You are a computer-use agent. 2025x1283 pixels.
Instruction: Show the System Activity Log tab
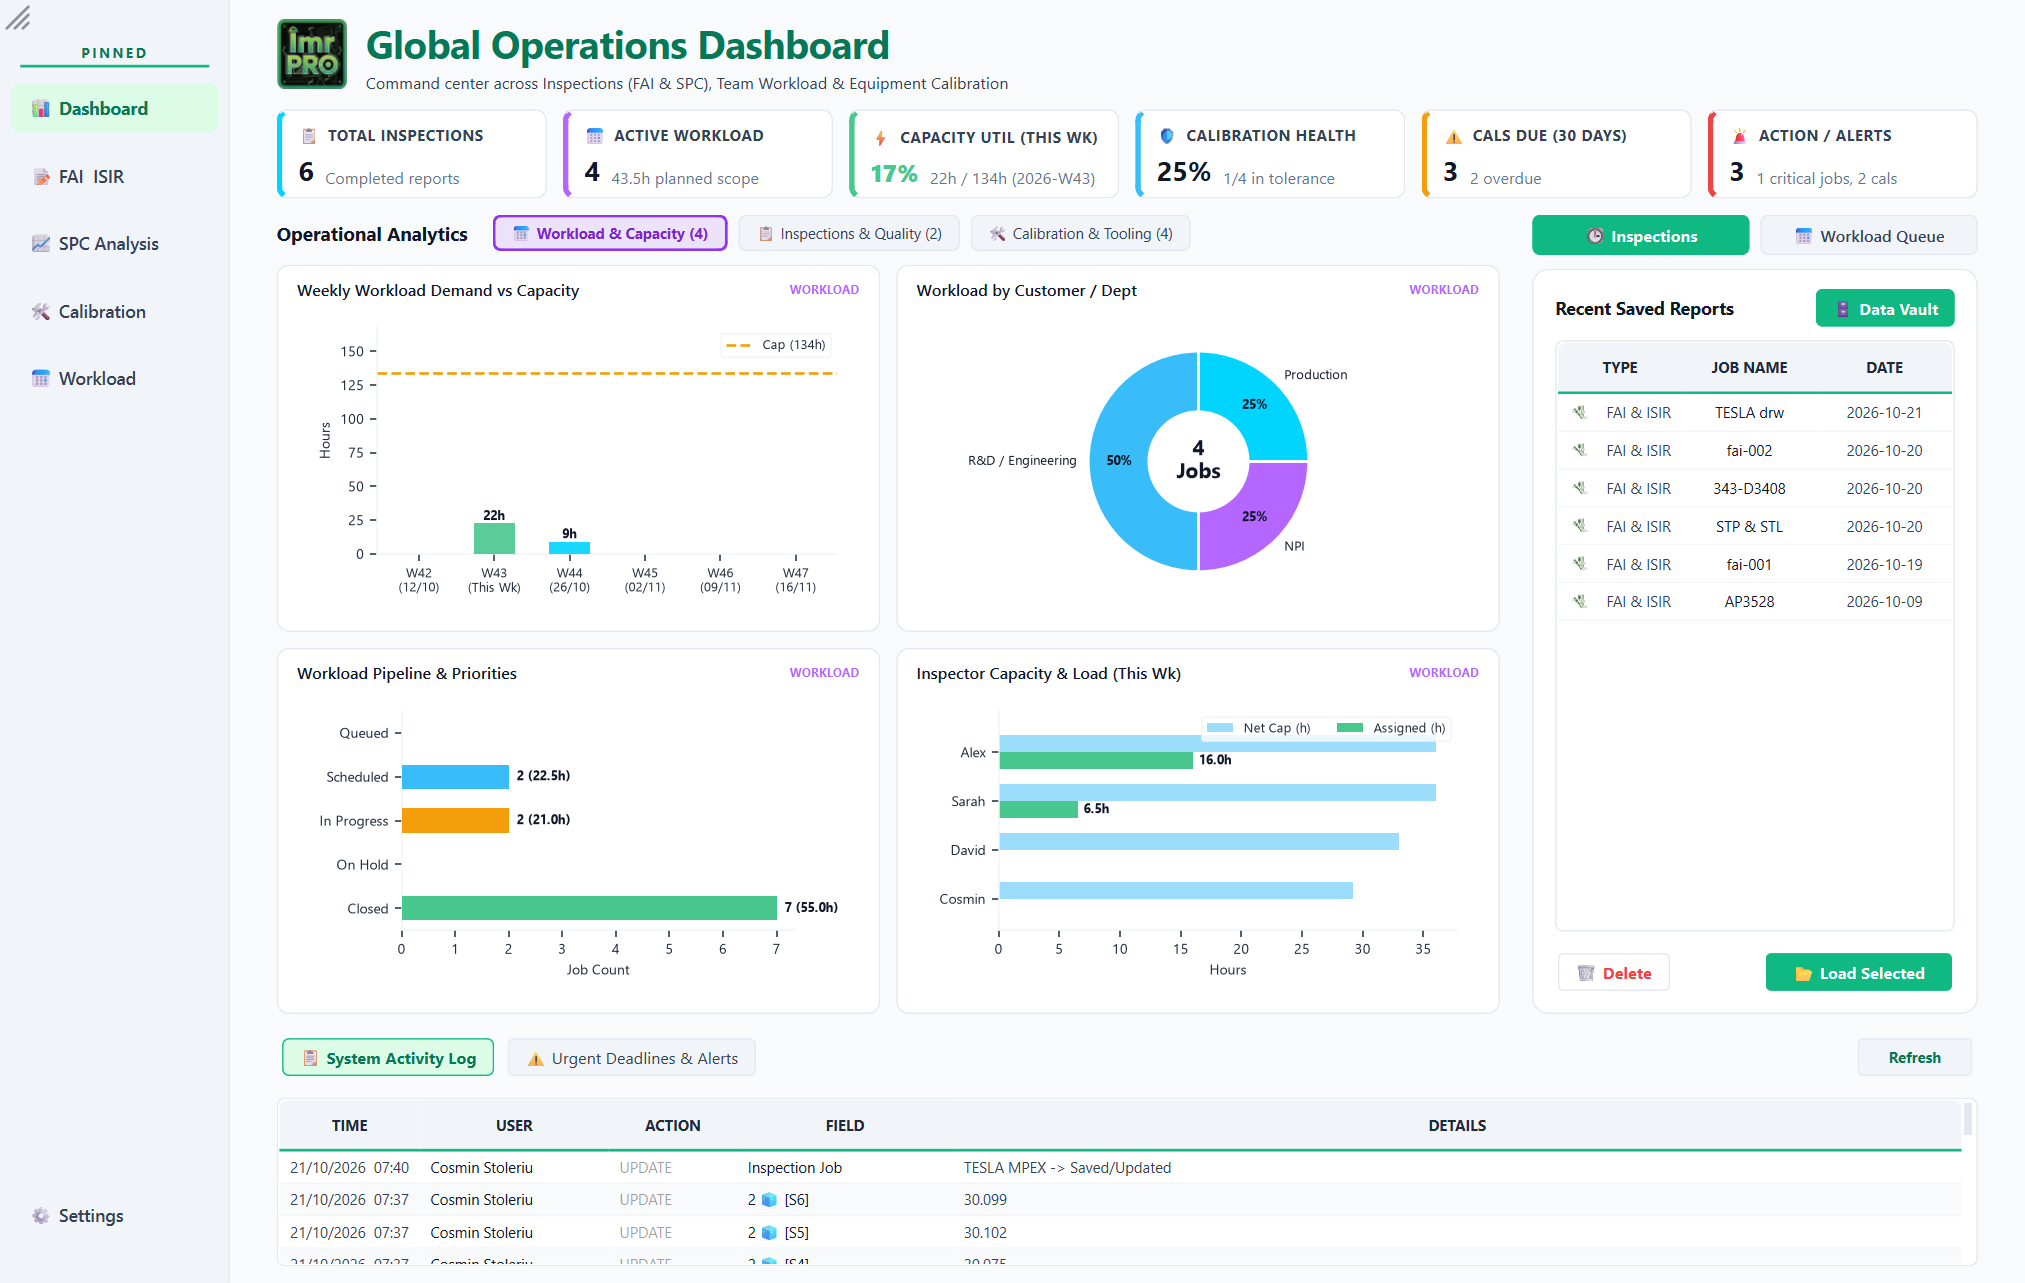tap(388, 1058)
